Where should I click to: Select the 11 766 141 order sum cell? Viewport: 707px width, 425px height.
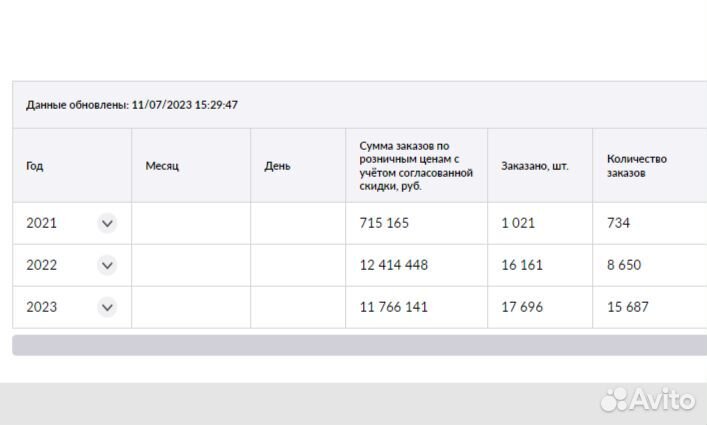coord(393,308)
